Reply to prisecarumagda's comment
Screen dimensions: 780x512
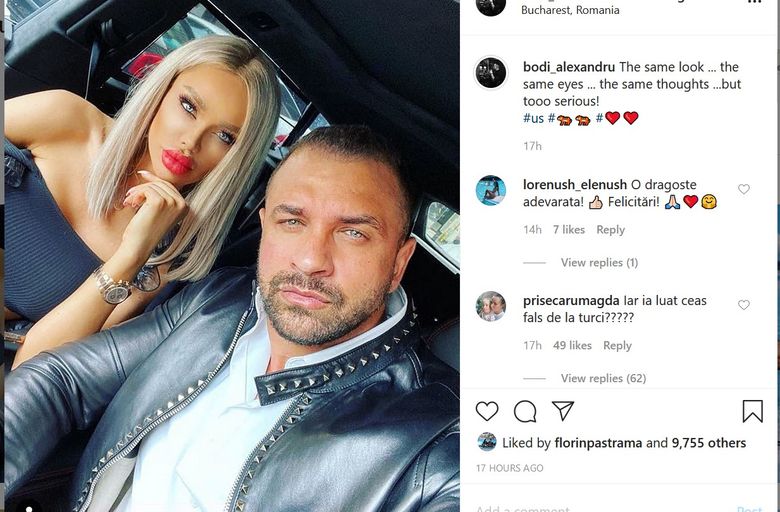tap(617, 345)
